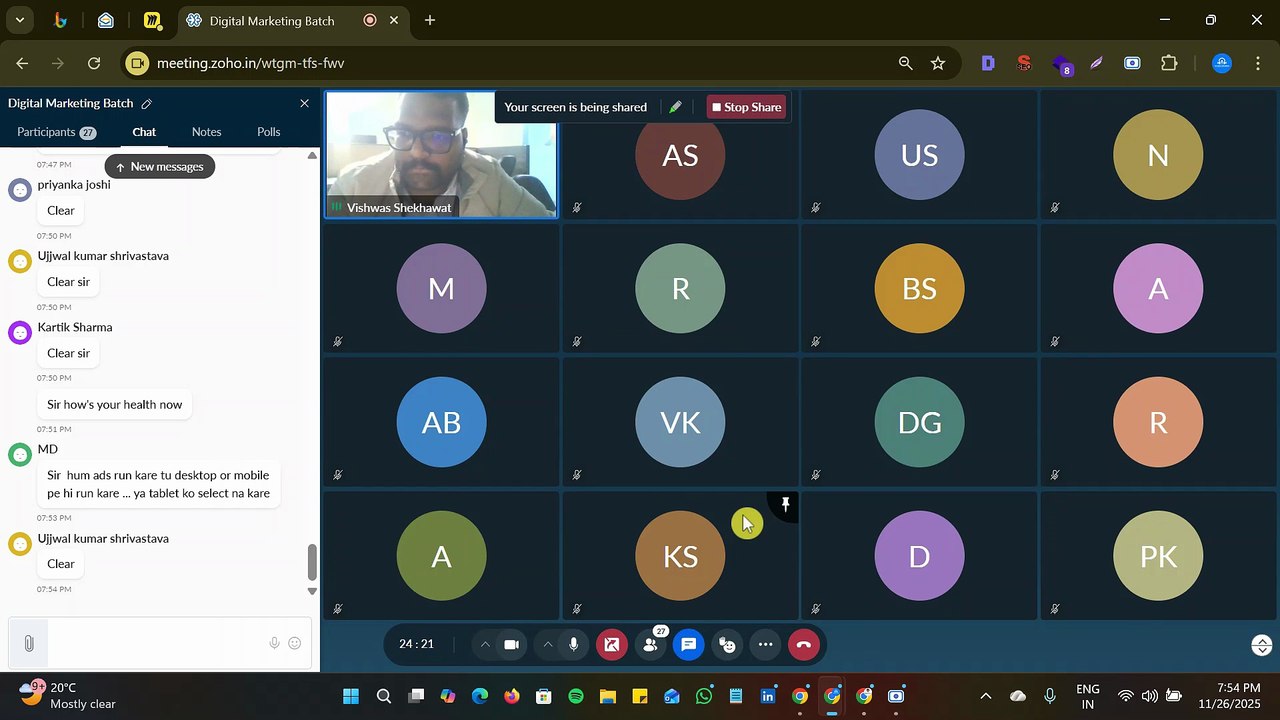Screen dimensions: 1280x720
Task: Select Vishwas Shekhawat video thumbnail
Action: [441, 154]
